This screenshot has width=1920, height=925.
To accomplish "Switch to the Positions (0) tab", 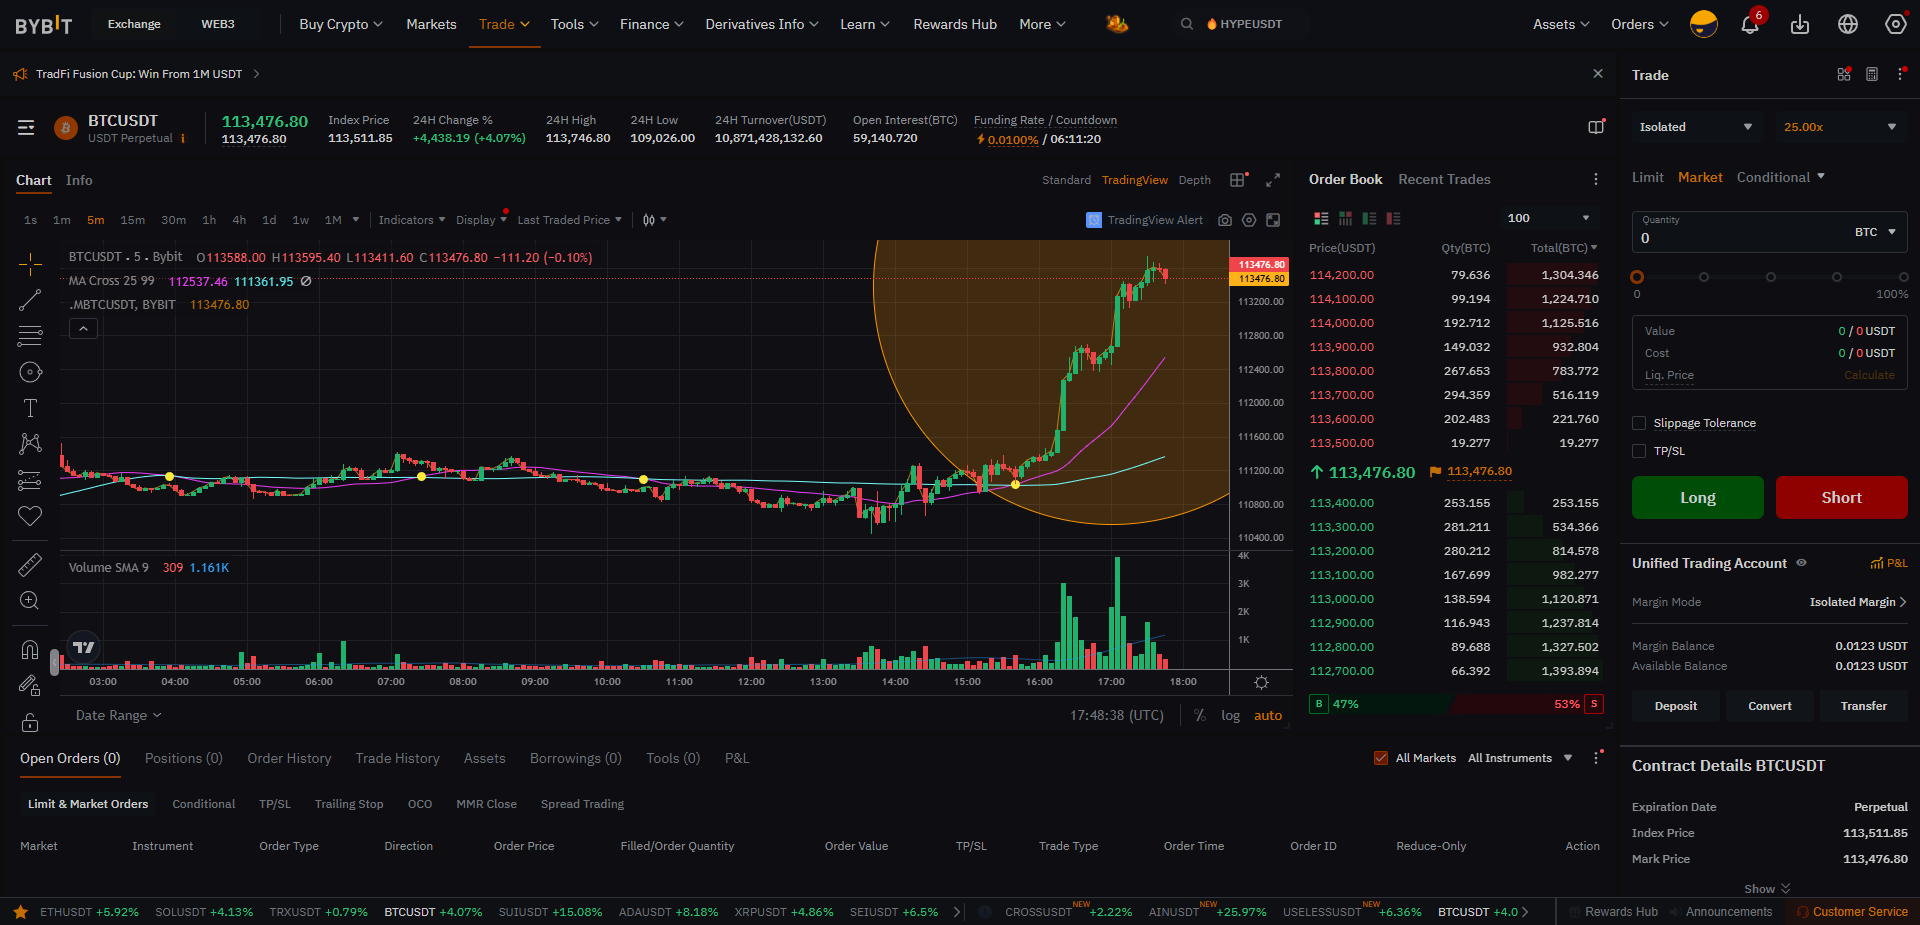I will [x=184, y=758].
